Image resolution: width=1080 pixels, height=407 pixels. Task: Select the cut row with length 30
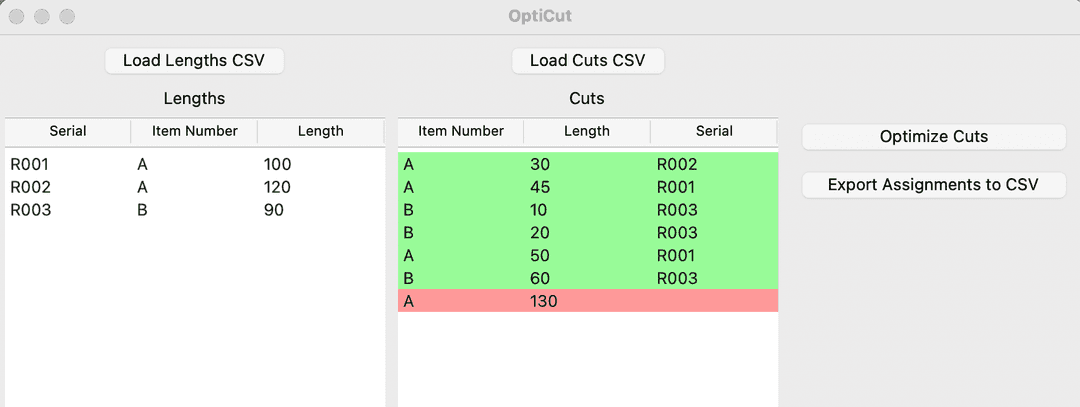(587, 164)
